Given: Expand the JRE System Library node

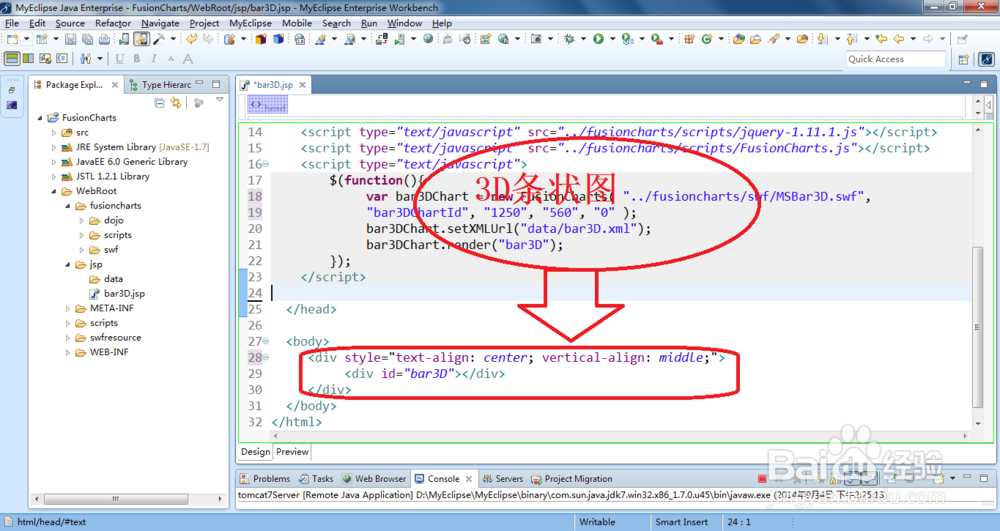Looking at the screenshot, I should pyautogui.click(x=54, y=147).
